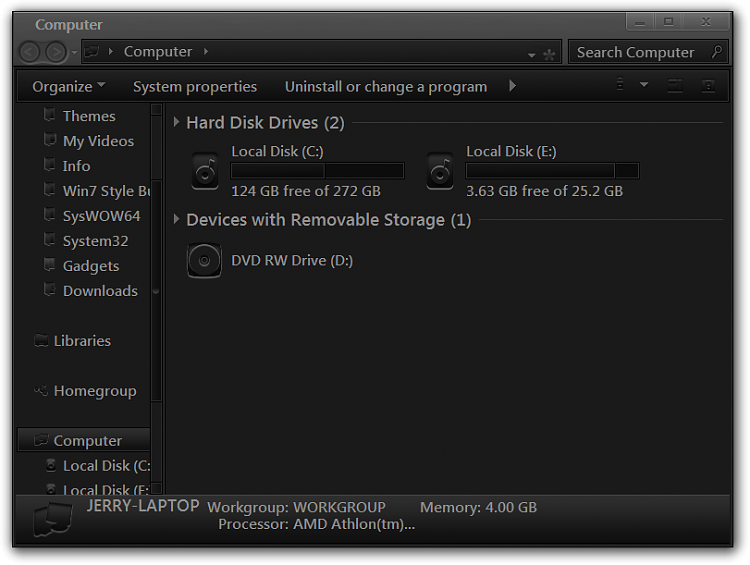The height and width of the screenshot is (565, 750).
Task: Click Local Disk (C:) label
Action: (277, 152)
